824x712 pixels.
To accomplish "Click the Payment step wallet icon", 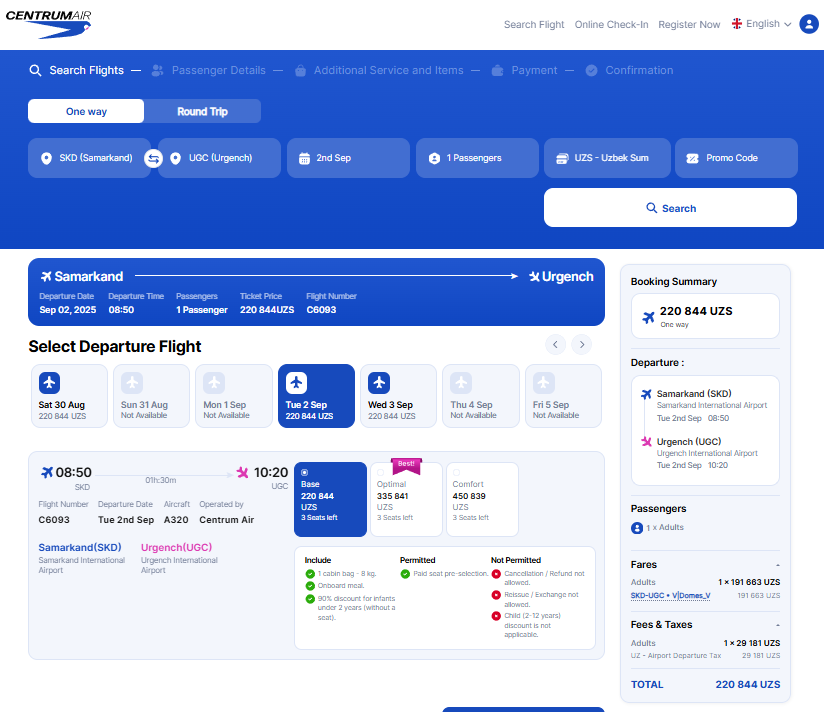I will click(x=497, y=70).
